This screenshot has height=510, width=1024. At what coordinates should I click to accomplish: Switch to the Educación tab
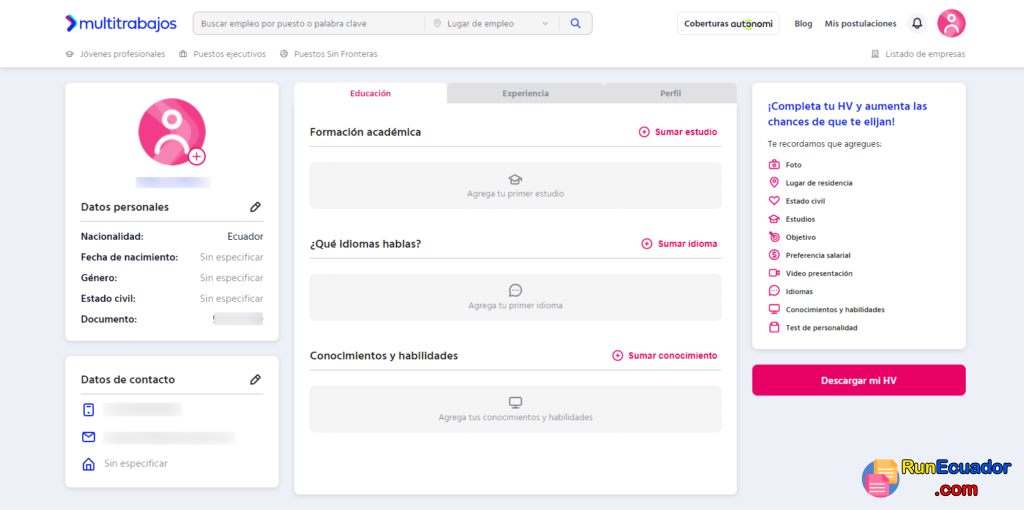point(370,93)
